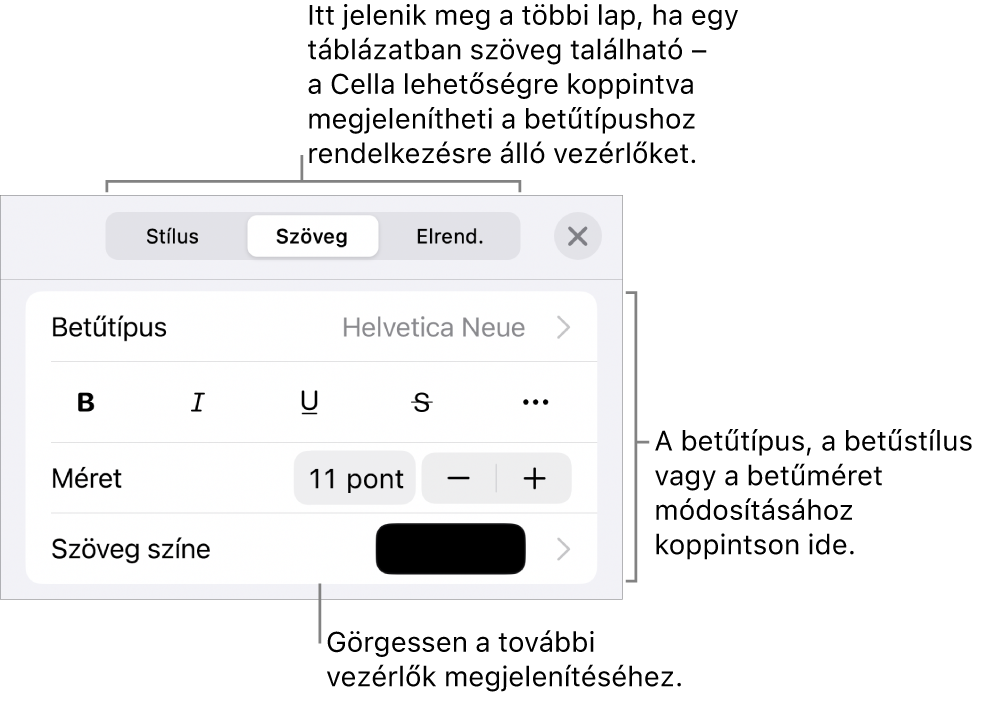Select the Szöveg tab
Image resolution: width=982 pixels, height=702 pixels.
click(x=313, y=237)
